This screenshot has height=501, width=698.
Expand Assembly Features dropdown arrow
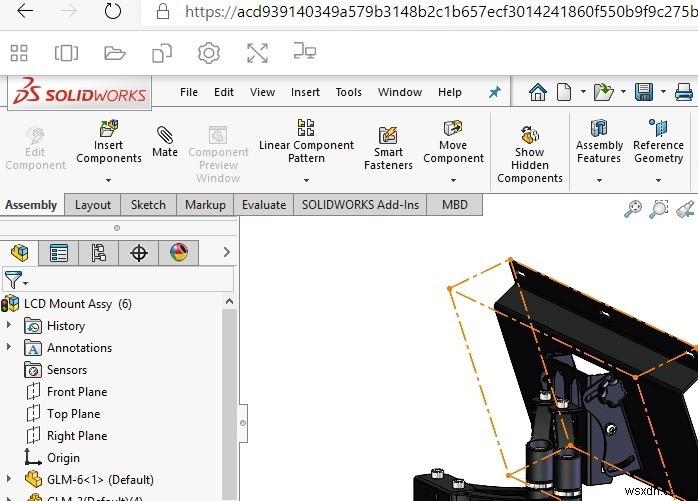tap(599, 180)
